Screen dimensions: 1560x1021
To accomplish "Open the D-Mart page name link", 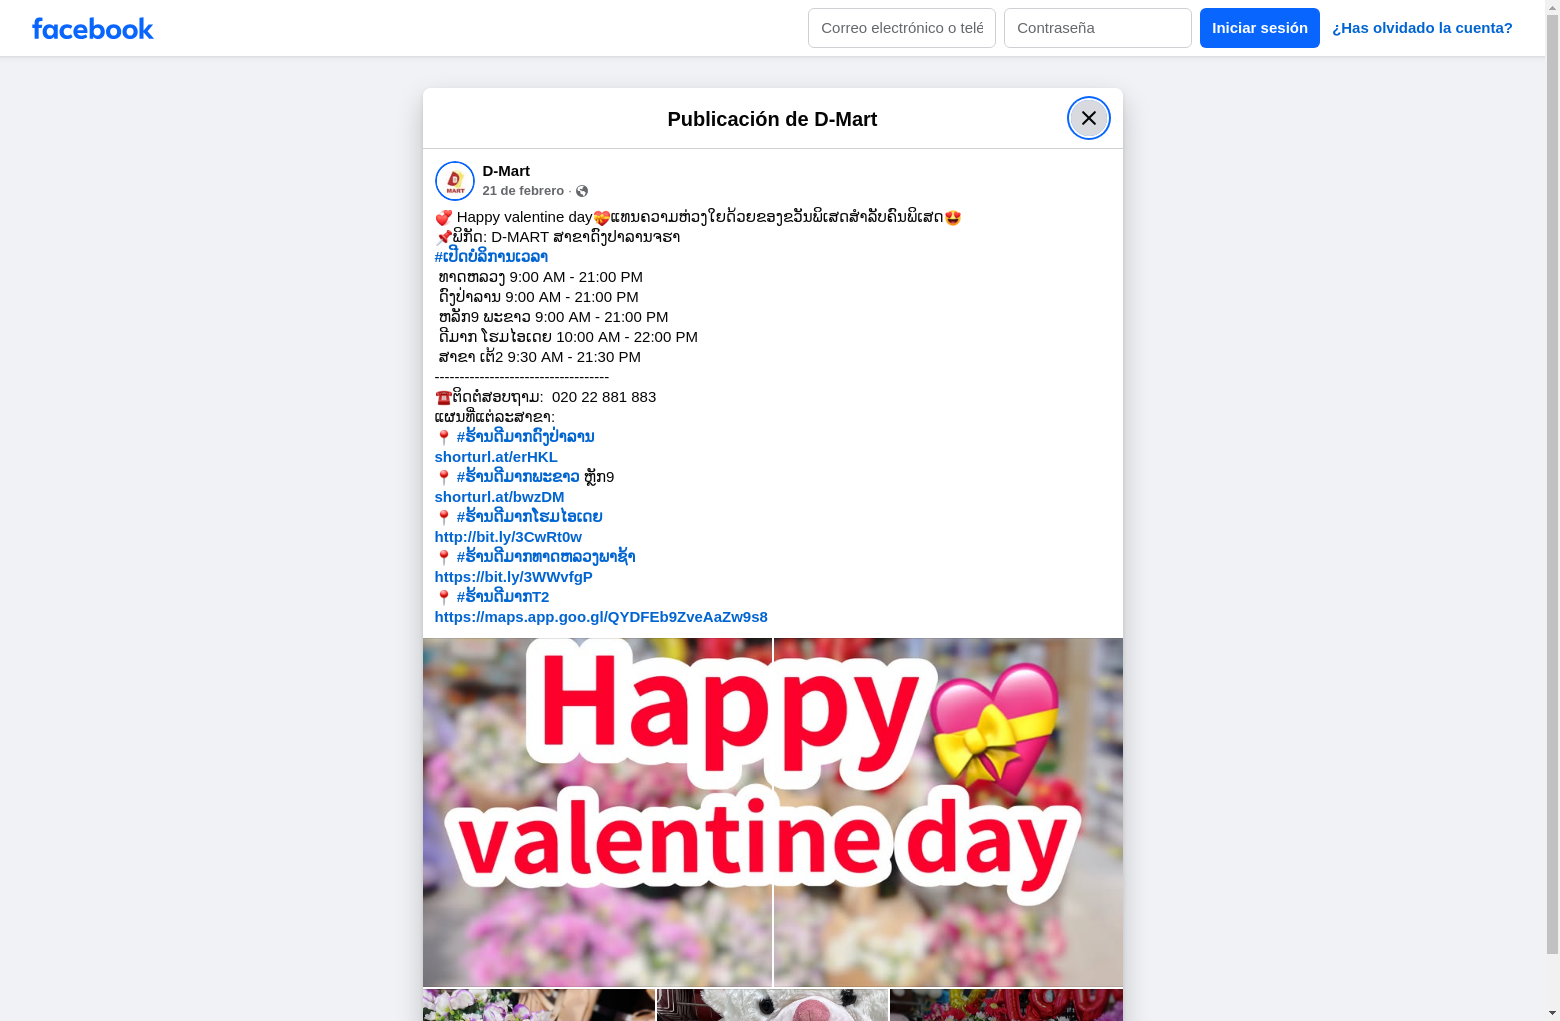I will pos(506,171).
